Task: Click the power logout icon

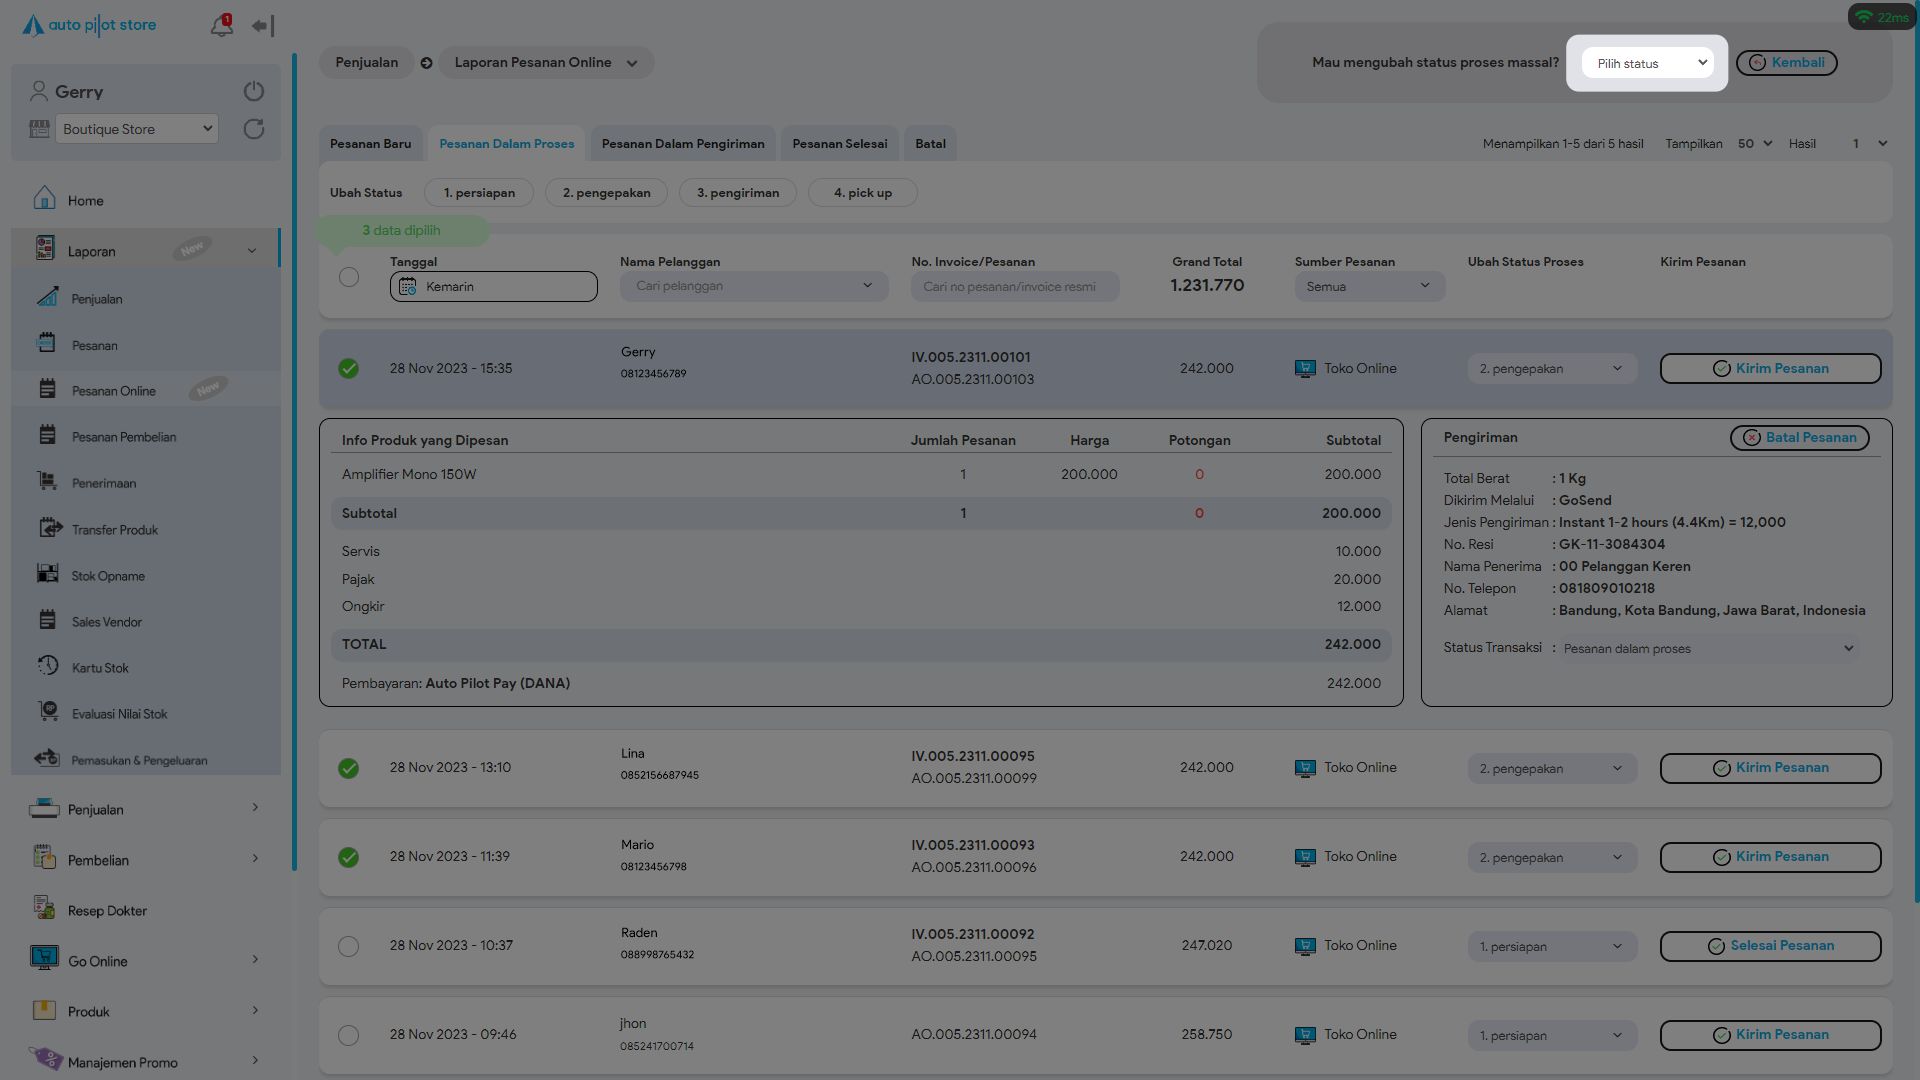Action: (254, 91)
